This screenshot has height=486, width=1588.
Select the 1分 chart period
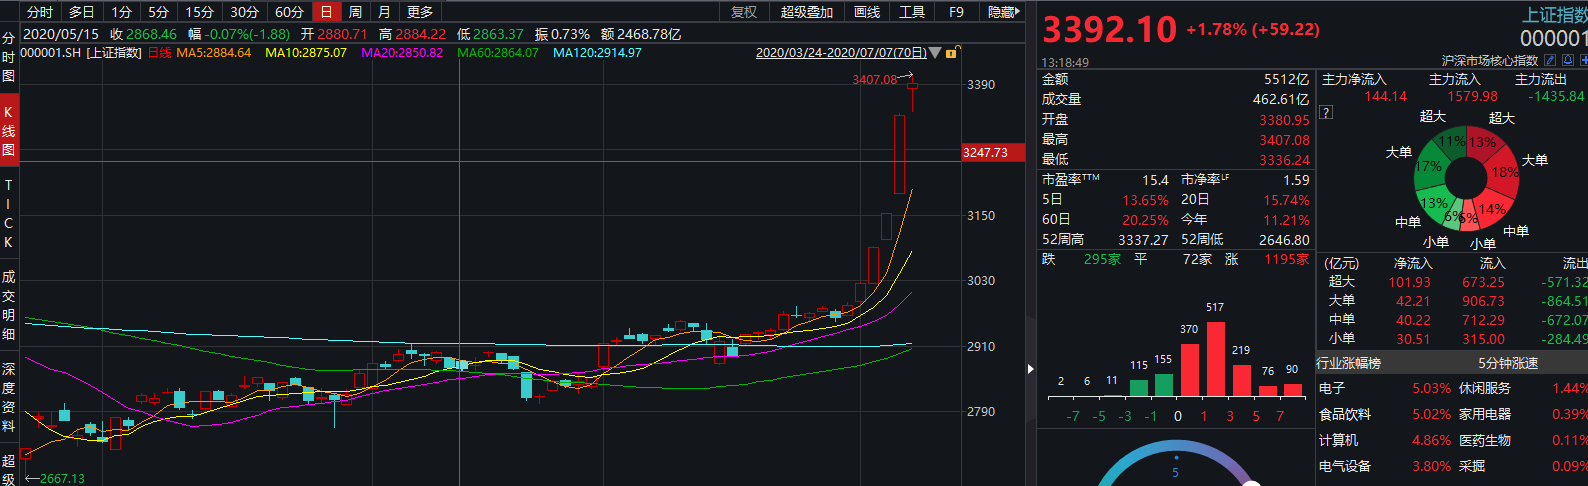pyautogui.click(x=121, y=12)
